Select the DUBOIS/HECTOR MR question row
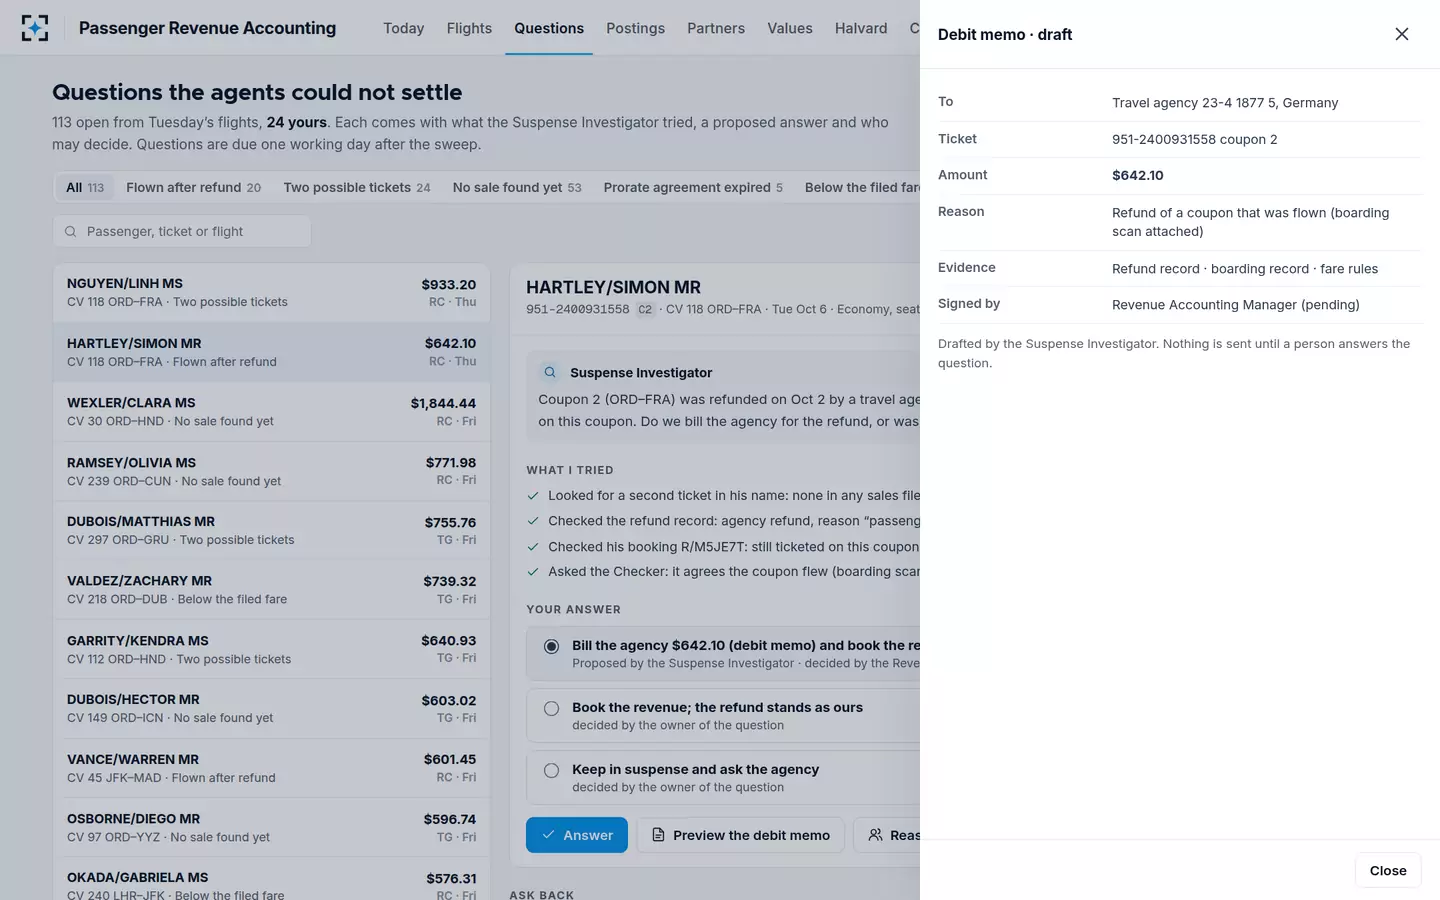The height and width of the screenshot is (900, 1440). coord(272,708)
